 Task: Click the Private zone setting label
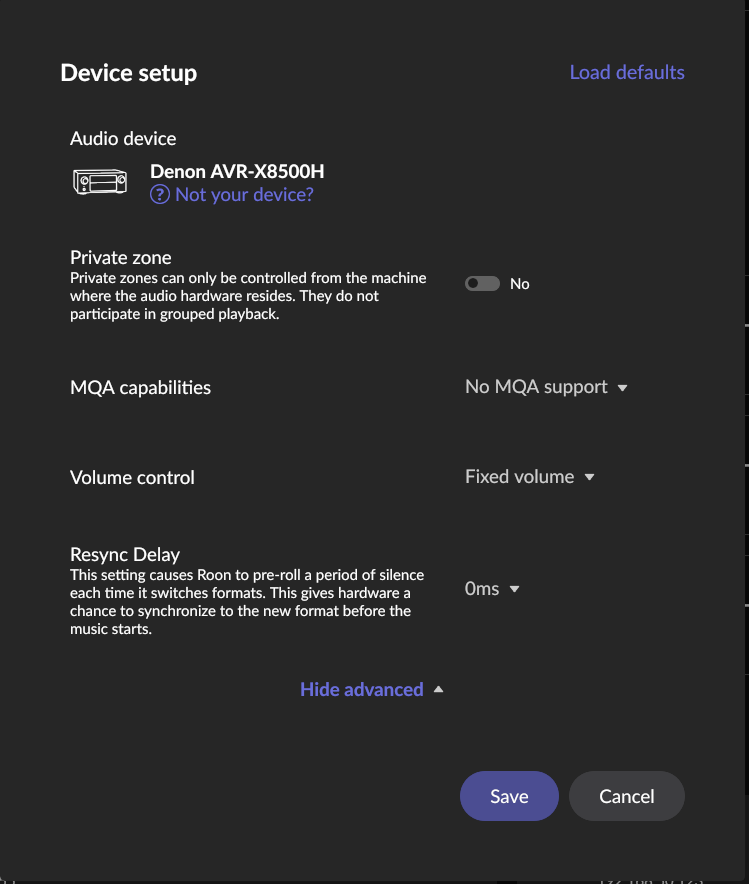tap(121, 257)
